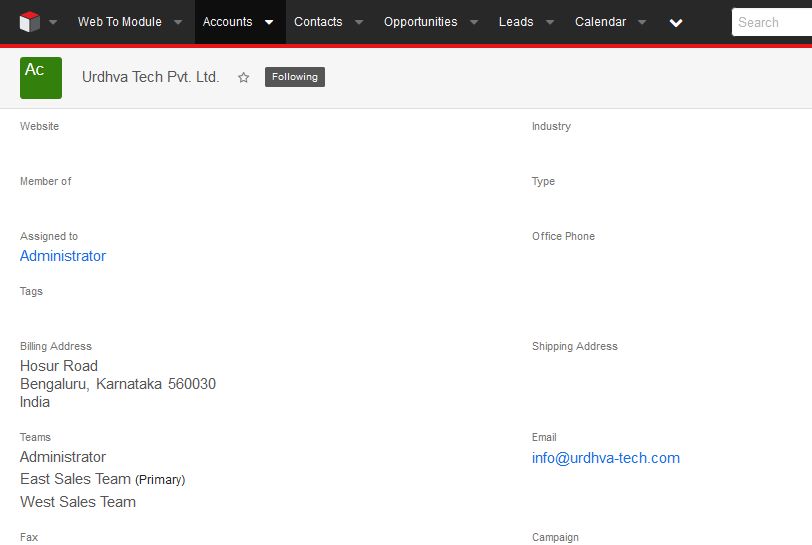This screenshot has height=545, width=812.
Task: Click the Type field label
Action: (543, 181)
